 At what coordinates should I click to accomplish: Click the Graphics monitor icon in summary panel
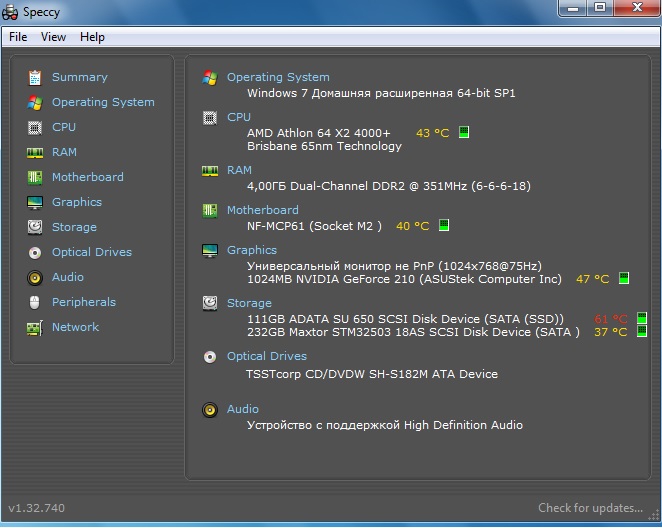[210, 251]
